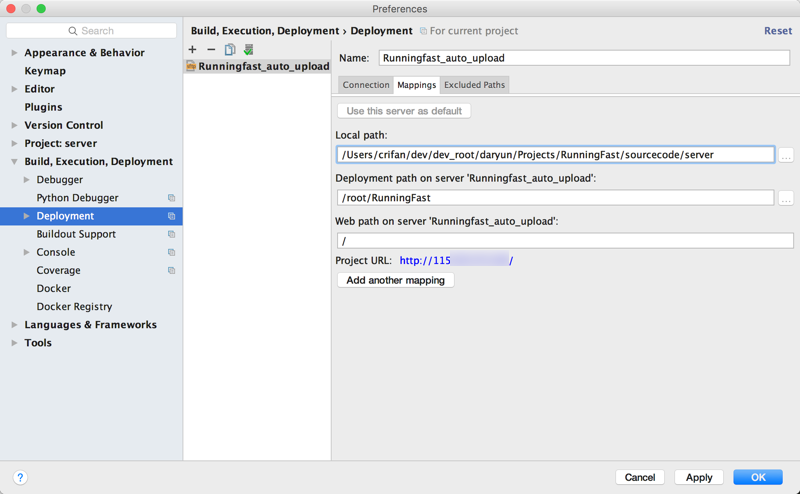Select Runningfast_auto_upload server in list
Image resolution: width=800 pixels, height=494 pixels.
[263, 67]
